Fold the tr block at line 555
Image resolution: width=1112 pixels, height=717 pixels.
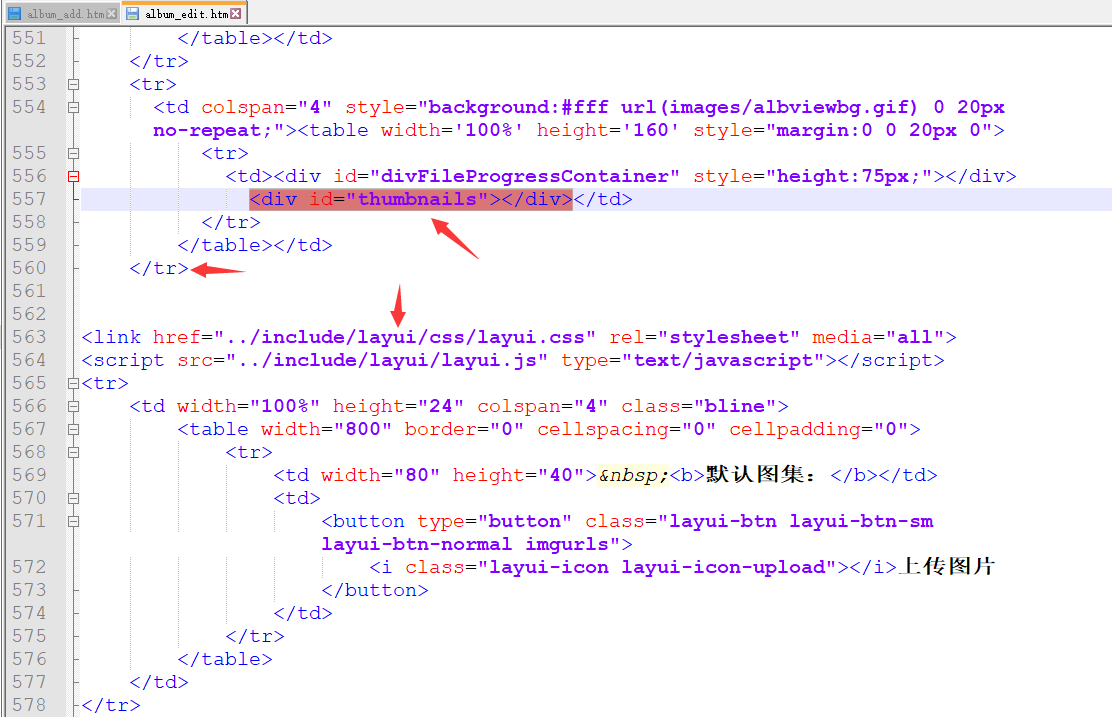click(x=73, y=153)
